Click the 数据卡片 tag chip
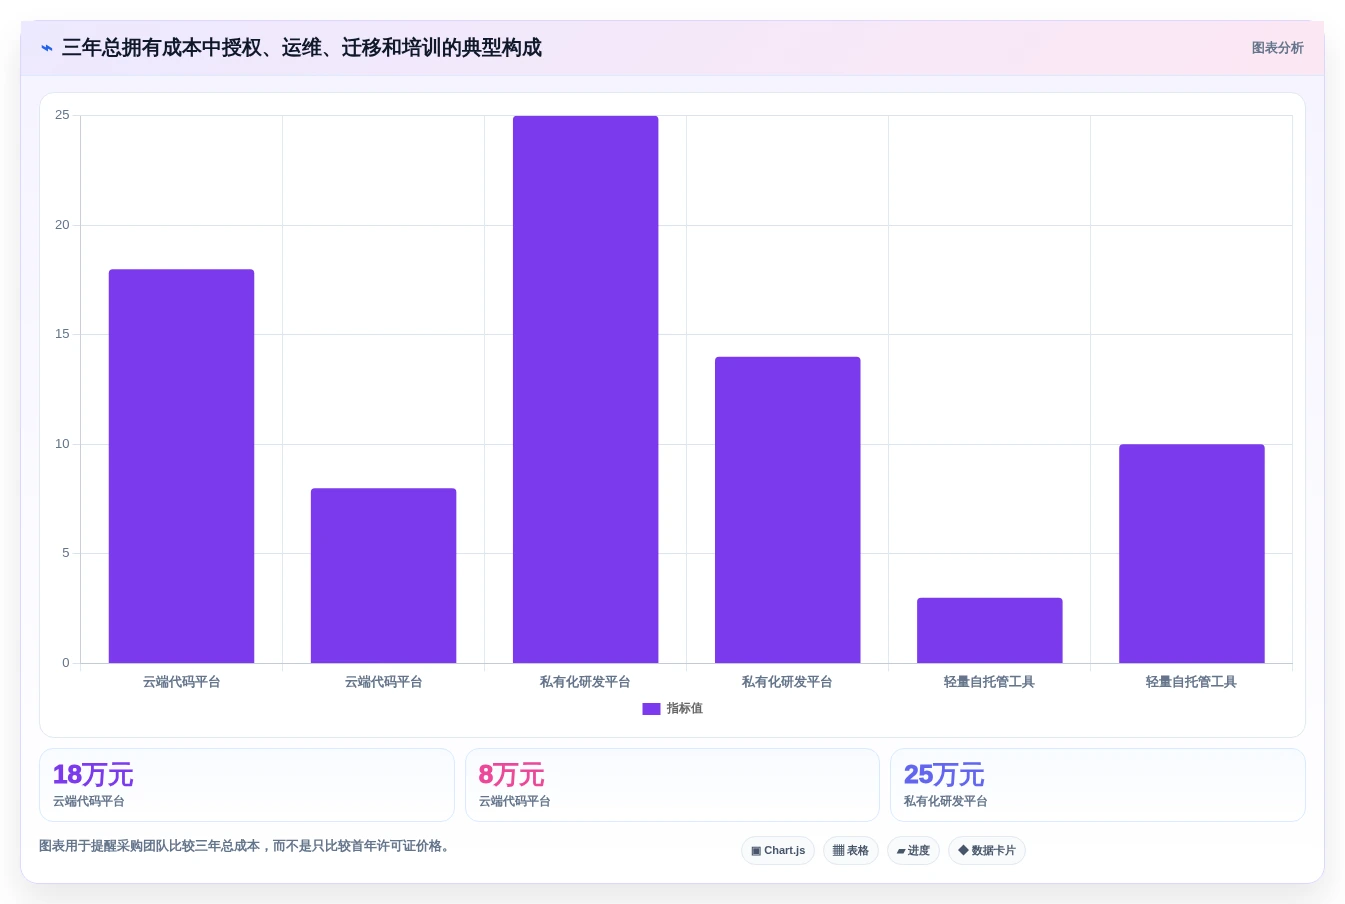 [987, 850]
